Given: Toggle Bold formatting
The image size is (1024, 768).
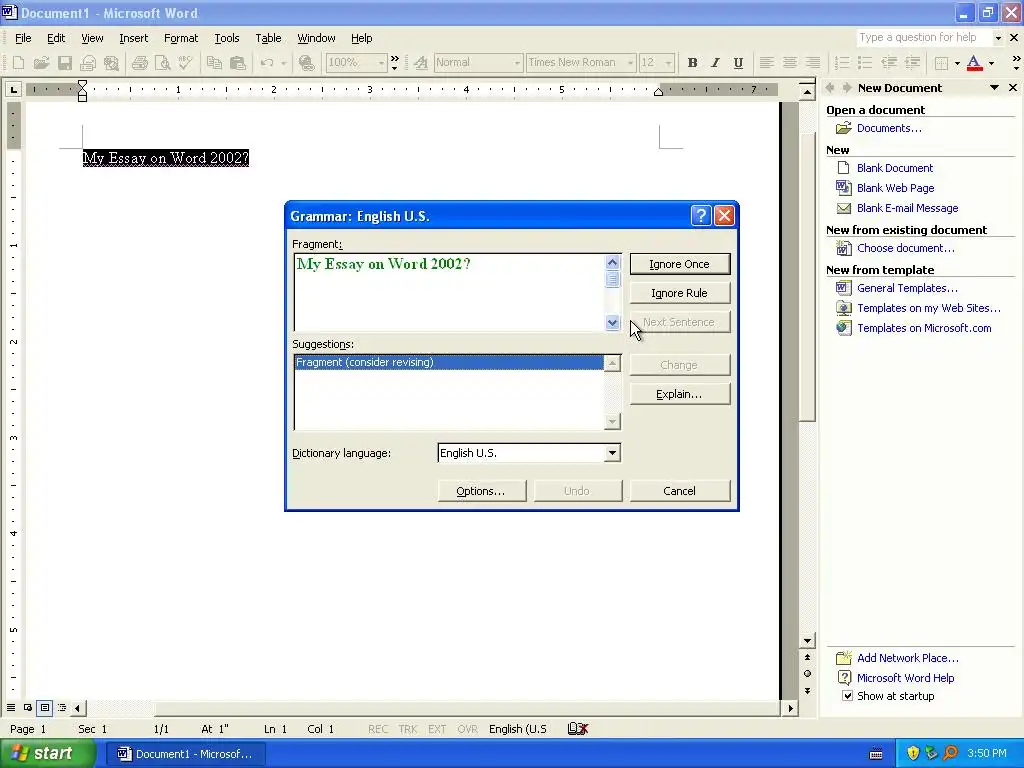Looking at the screenshot, I should coord(692,63).
